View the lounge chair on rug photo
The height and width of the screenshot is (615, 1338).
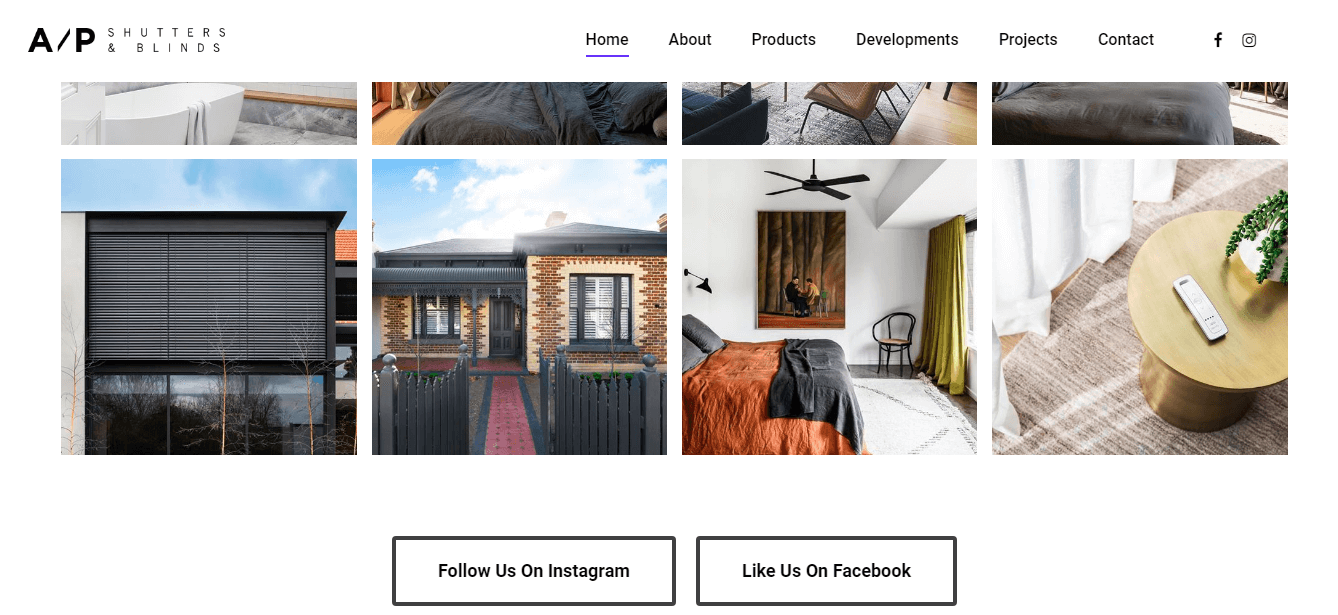829,113
